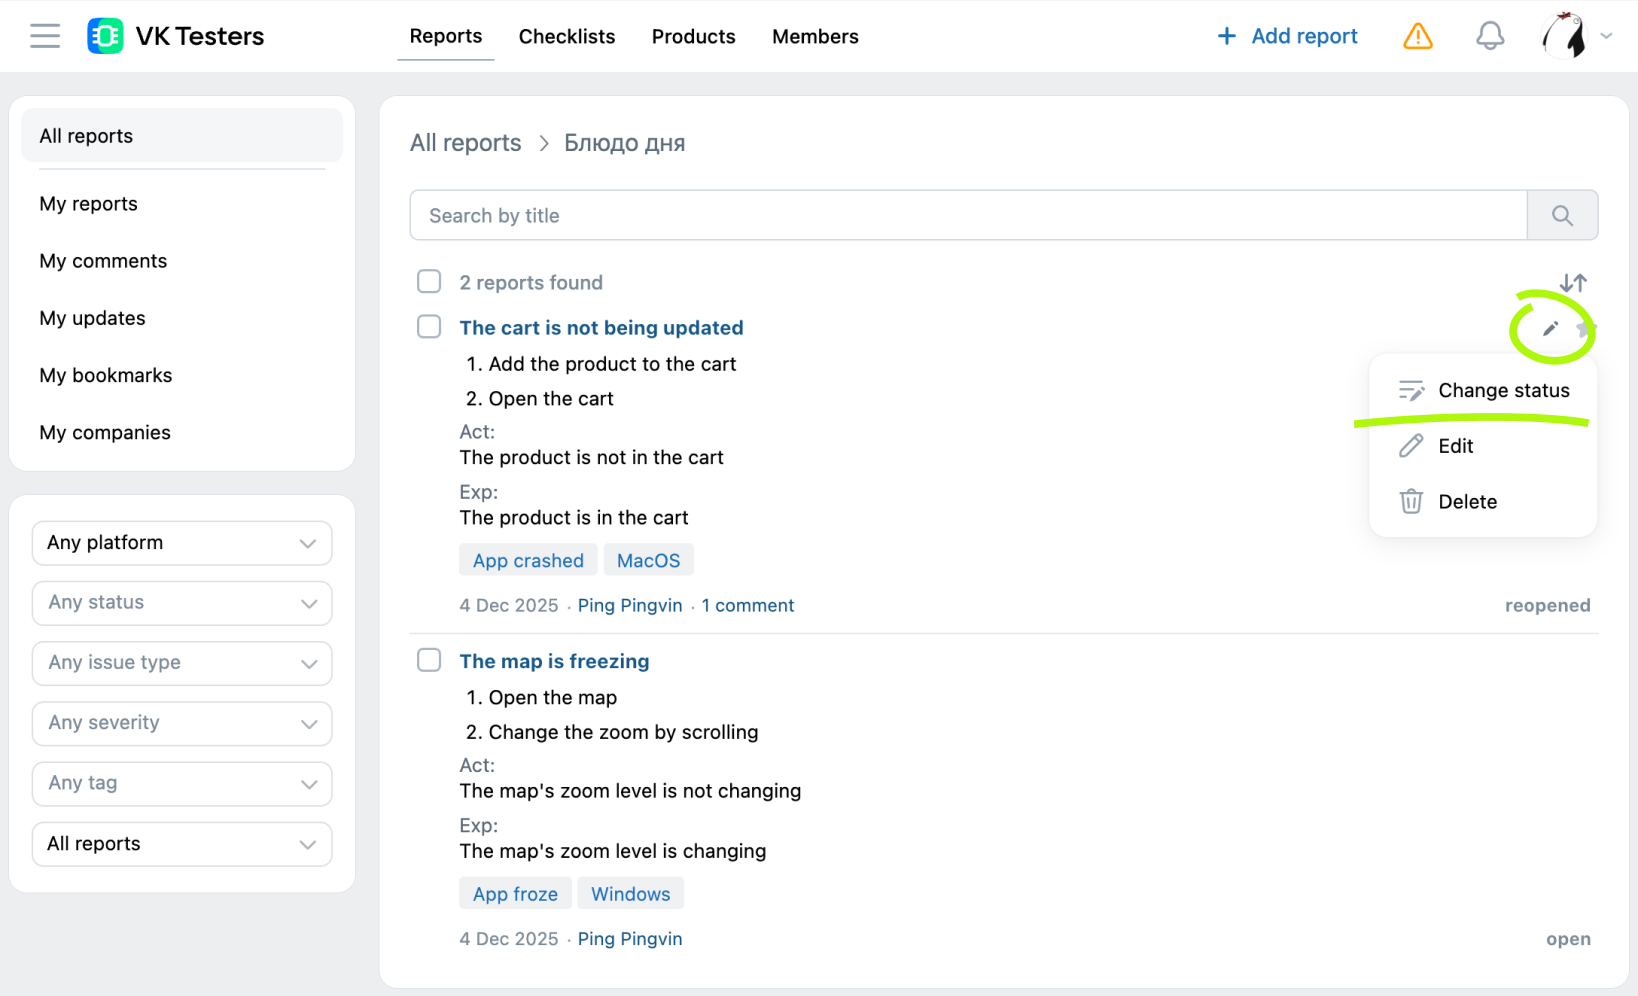
Task: Open the Any issue type dropdown
Action: point(182,663)
